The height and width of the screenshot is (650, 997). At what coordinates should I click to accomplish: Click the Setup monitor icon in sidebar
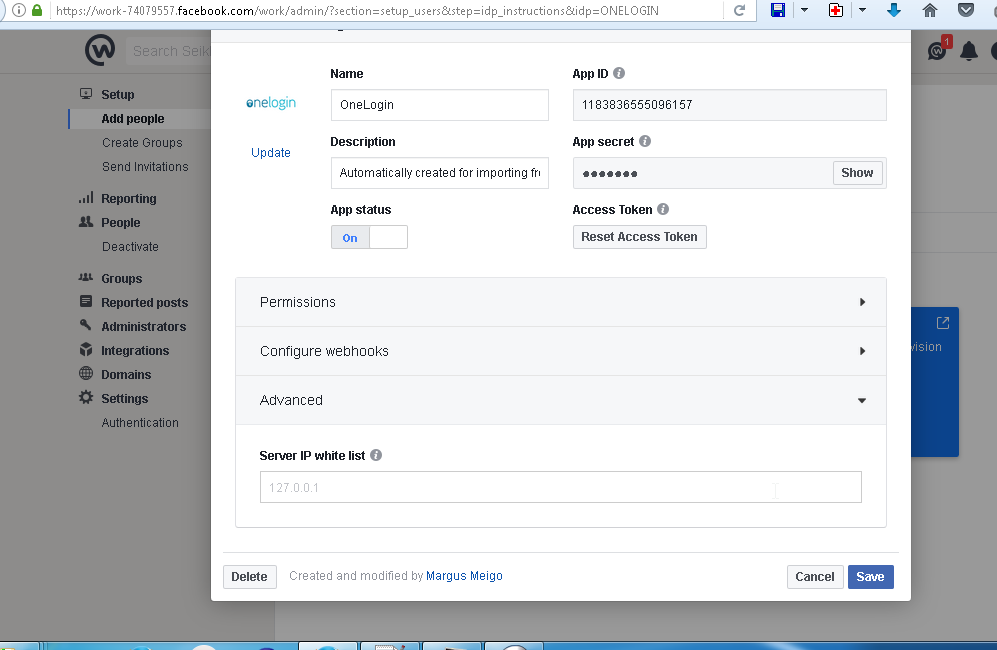coord(86,94)
